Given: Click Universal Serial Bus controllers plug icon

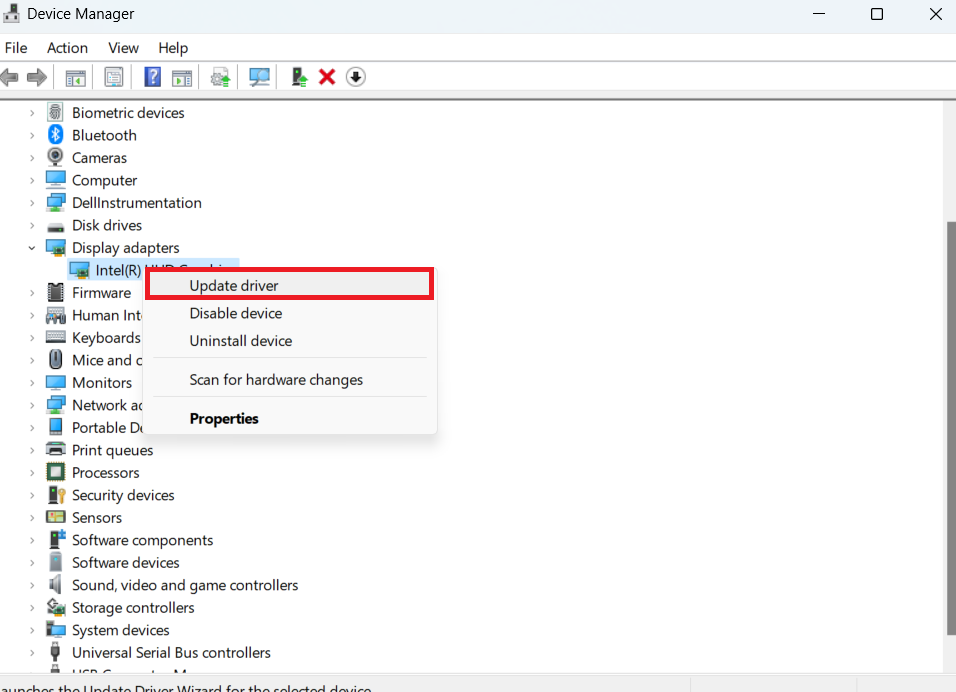Looking at the screenshot, I should coord(55,652).
